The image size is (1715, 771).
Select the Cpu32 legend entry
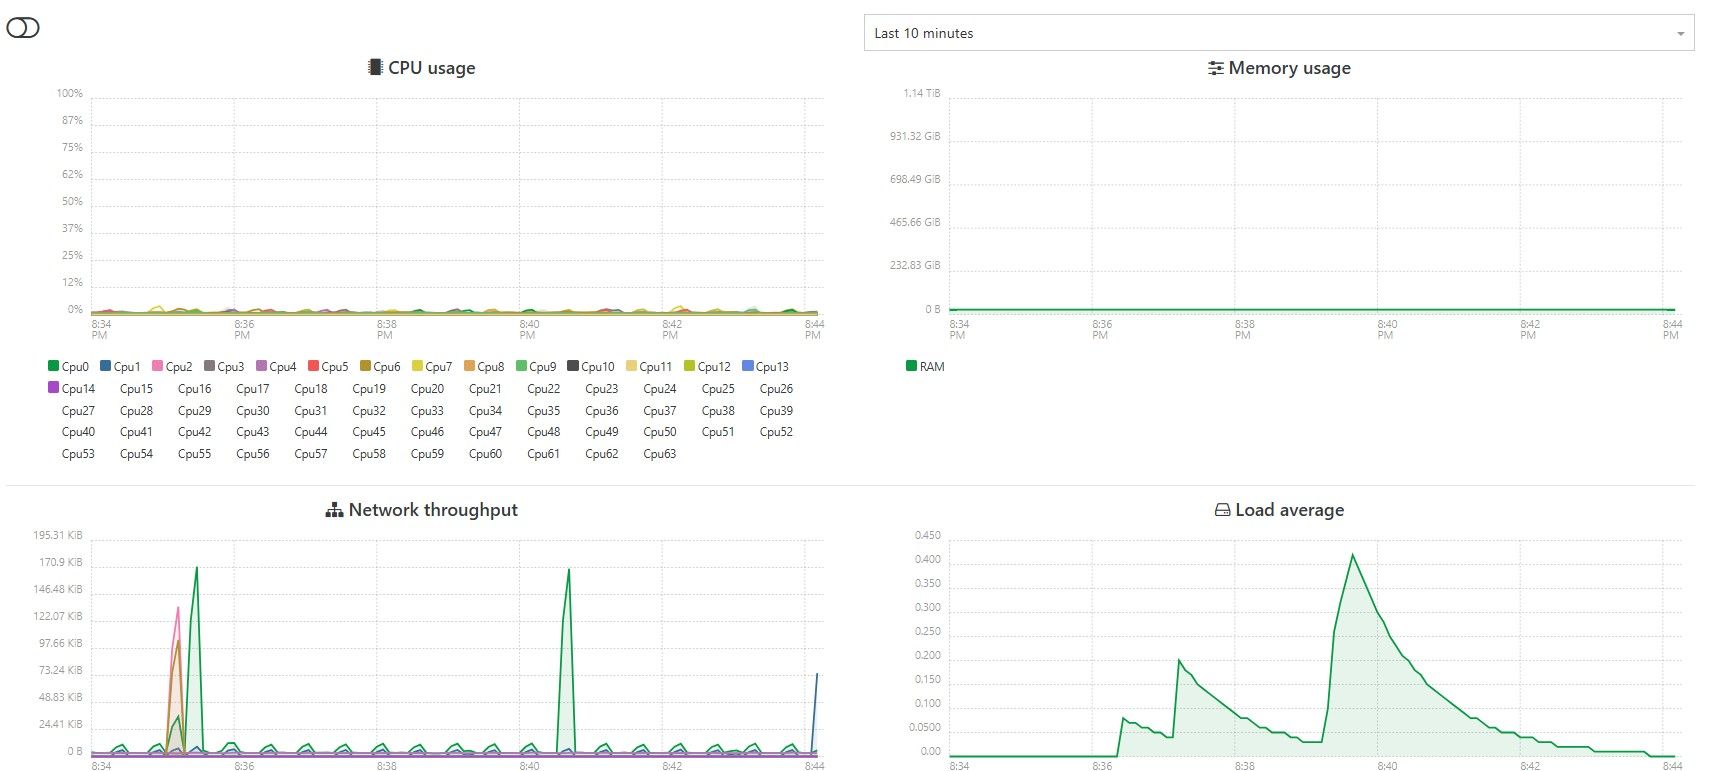point(368,411)
